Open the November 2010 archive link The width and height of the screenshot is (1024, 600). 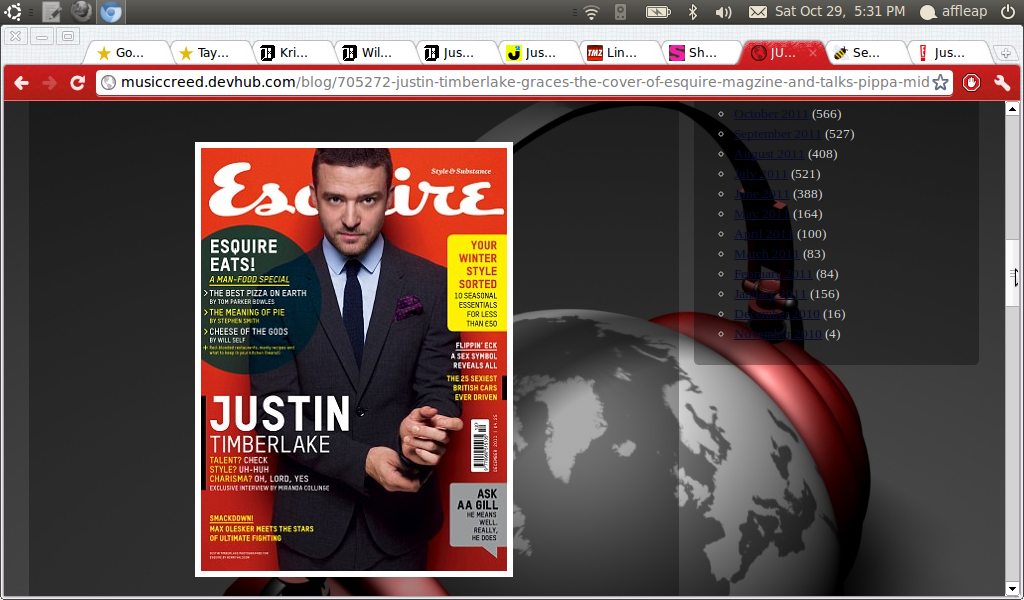778,334
